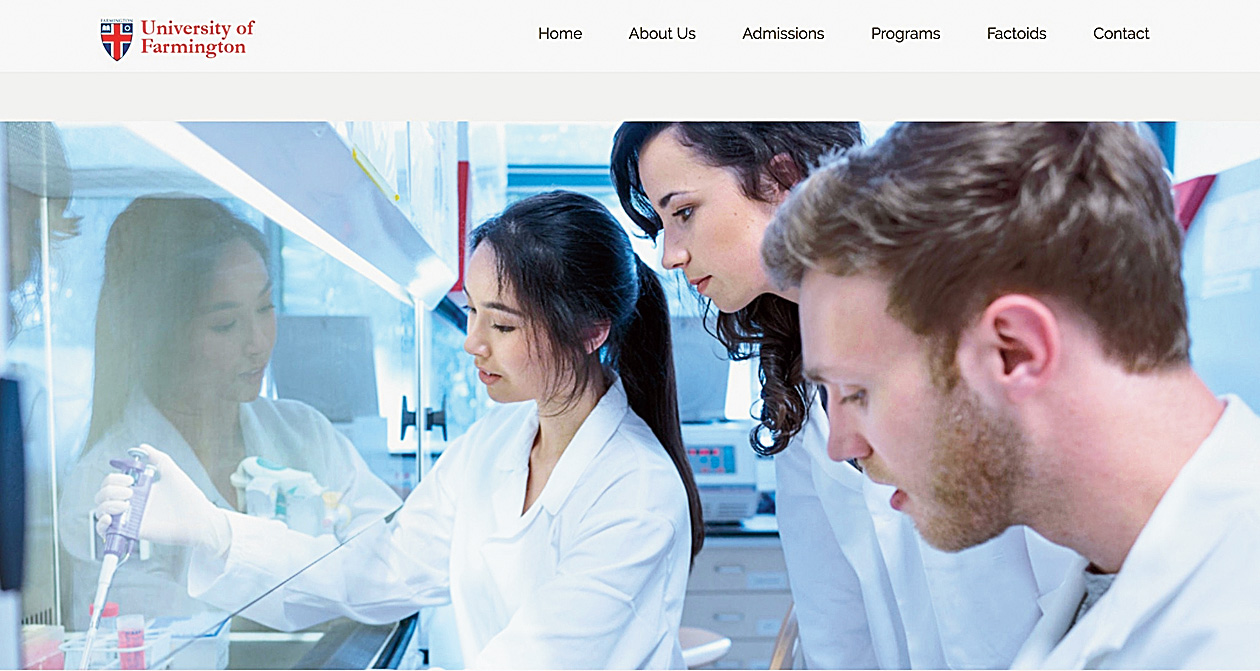Click the empty header area beside logo
The height and width of the screenshot is (671, 1260).
click(x=395, y=36)
